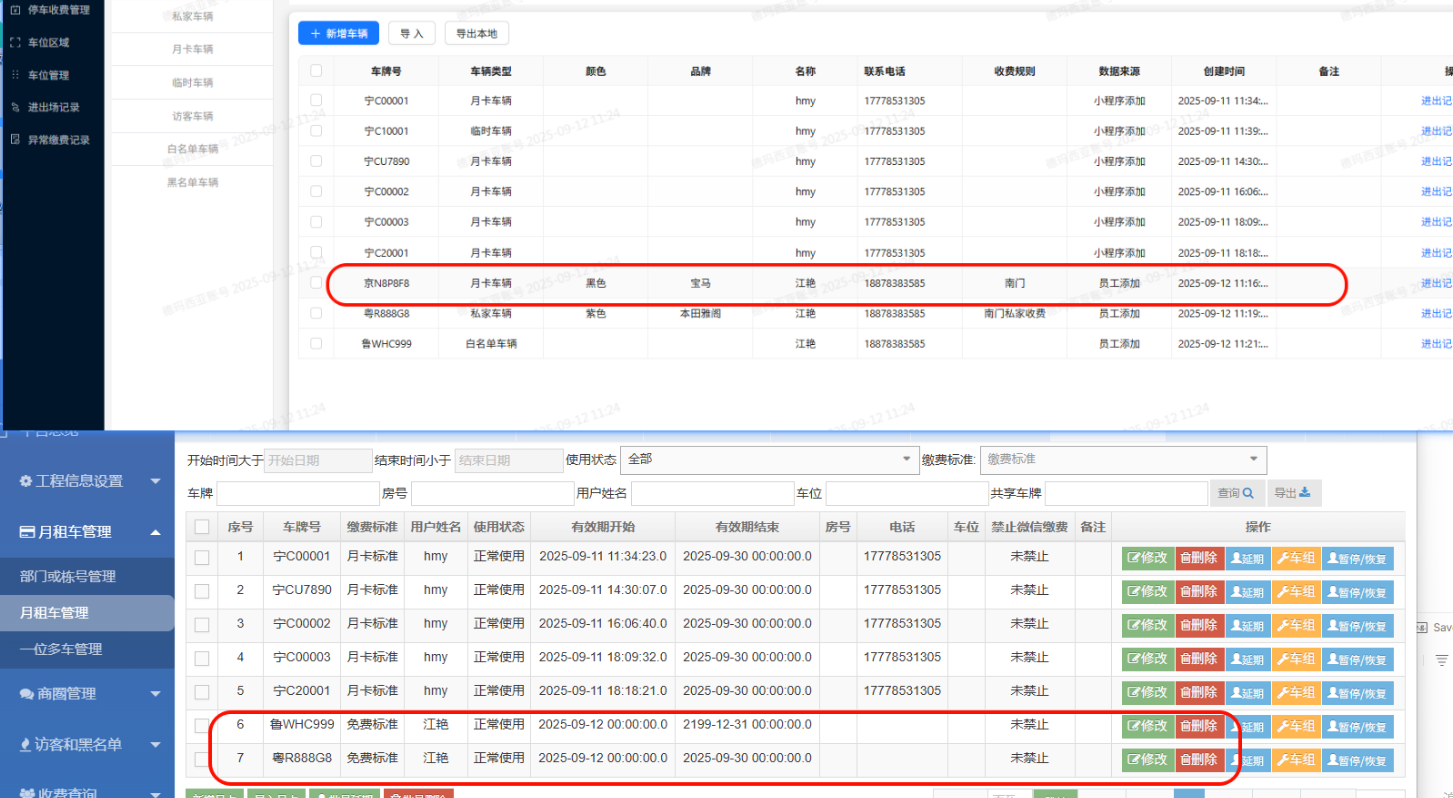Click the blue 新增车辆 button
Viewport: 1453px width, 798px height.
(x=338, y=33)
